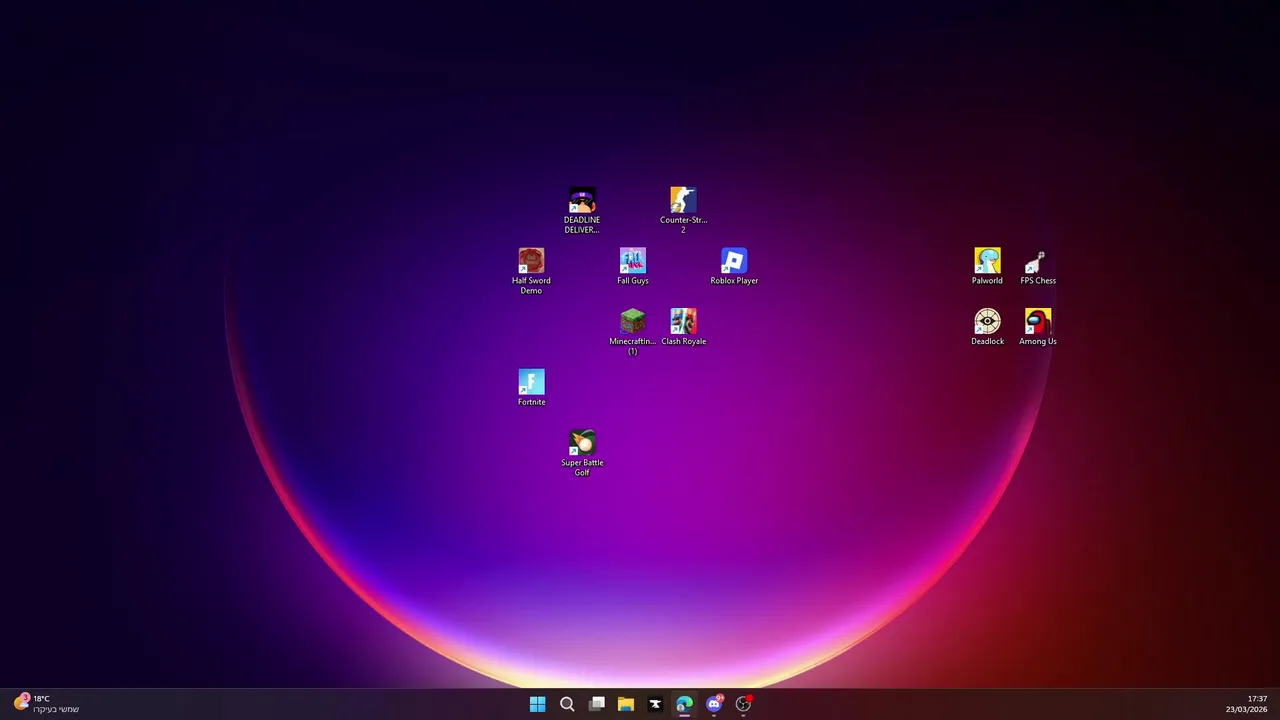Select the Minecraft installer (1) icon
The width and height of the screenshot is (1280, 720).
coord(632,332)
